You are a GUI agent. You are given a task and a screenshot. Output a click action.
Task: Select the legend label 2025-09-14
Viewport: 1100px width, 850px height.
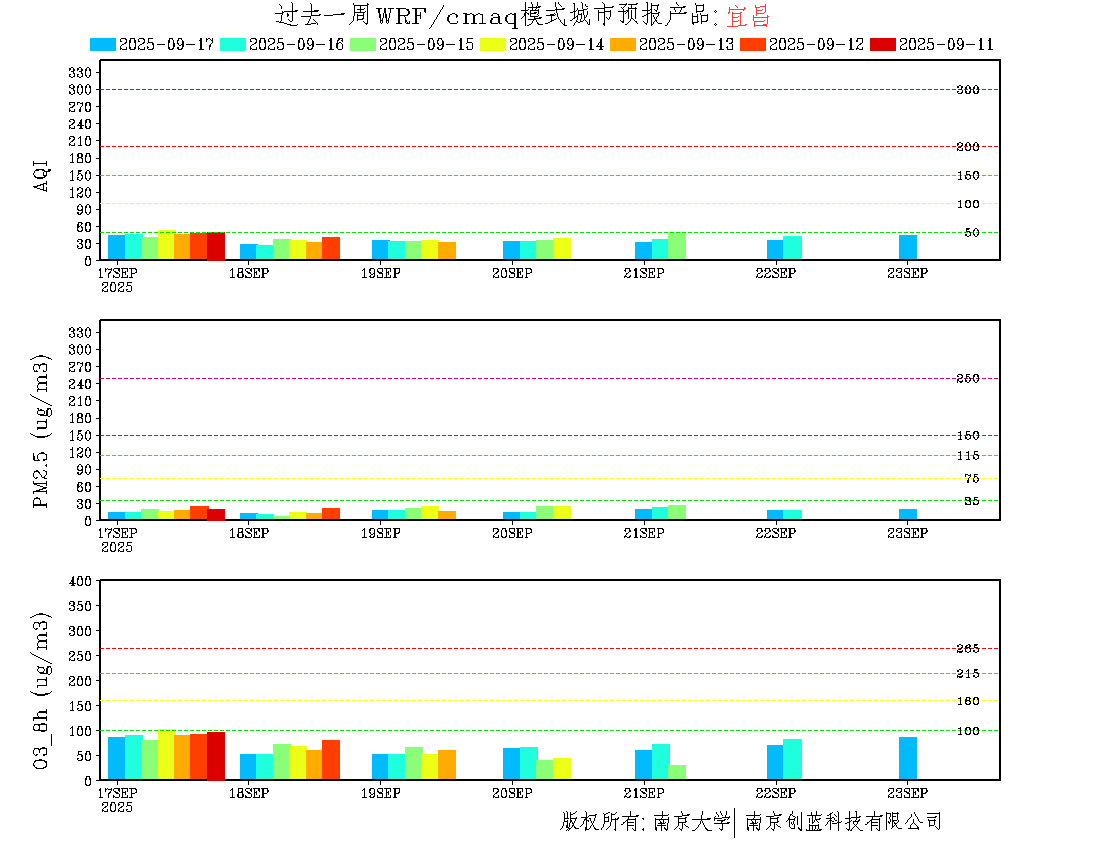point(556,44)
